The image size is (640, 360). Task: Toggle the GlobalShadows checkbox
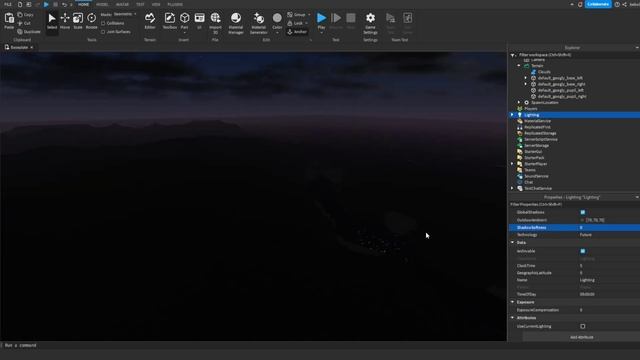(x=582, y=212)
